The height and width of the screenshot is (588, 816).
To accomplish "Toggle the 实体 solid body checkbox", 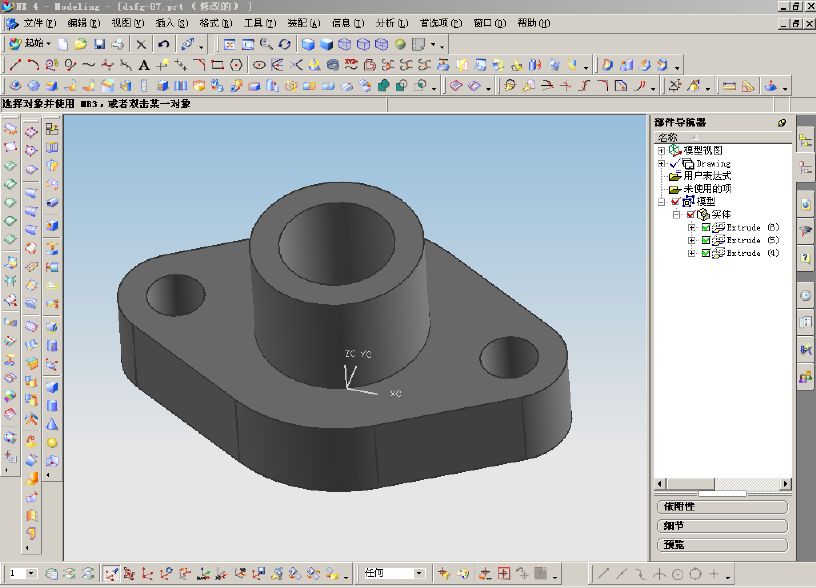I will point(691,214).
